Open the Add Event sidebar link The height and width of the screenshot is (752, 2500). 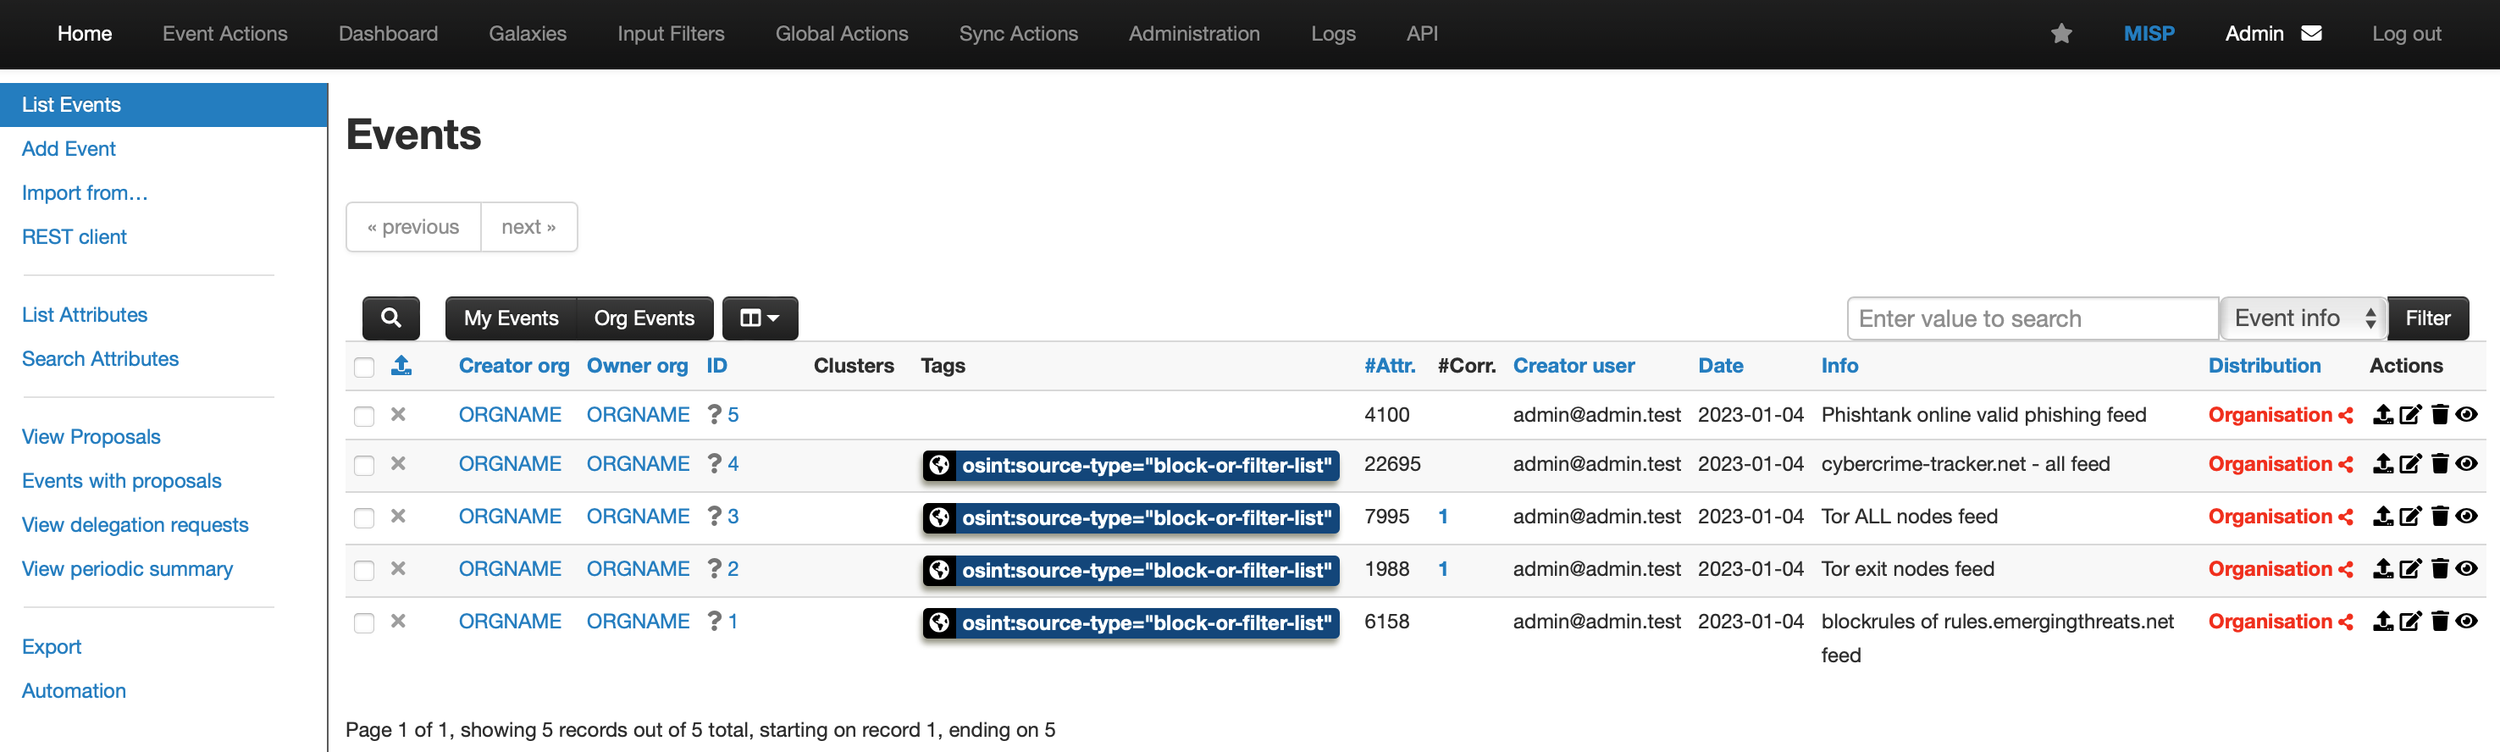[x=69, y=149]
